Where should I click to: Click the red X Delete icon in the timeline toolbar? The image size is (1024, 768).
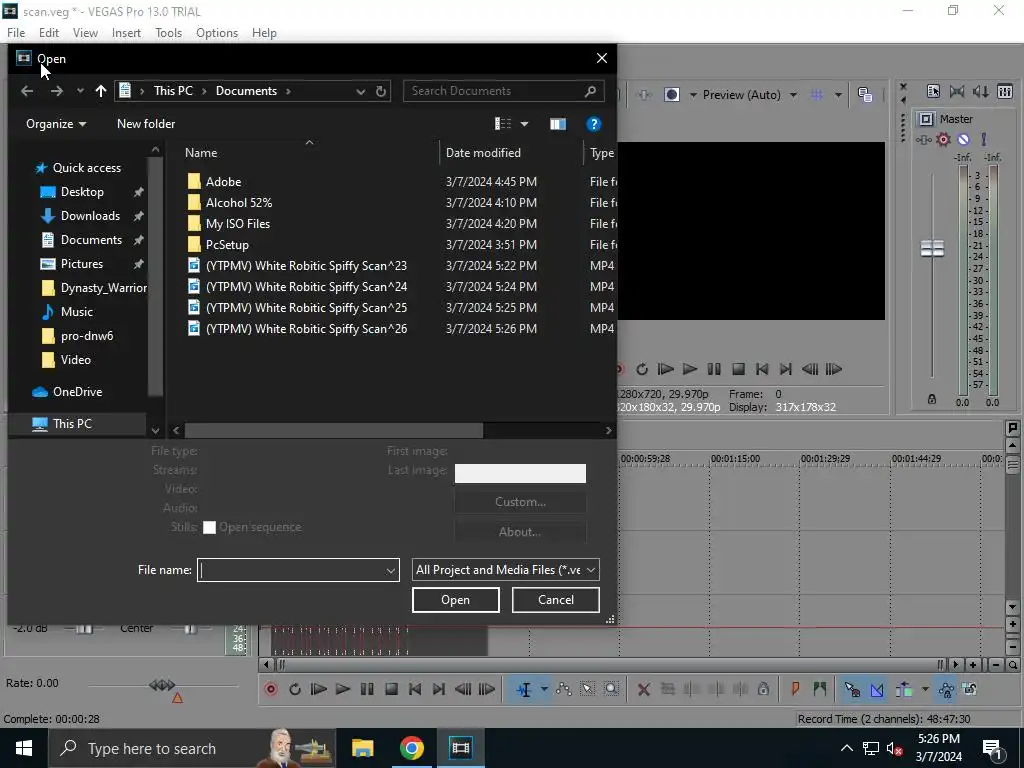point(643,689)
